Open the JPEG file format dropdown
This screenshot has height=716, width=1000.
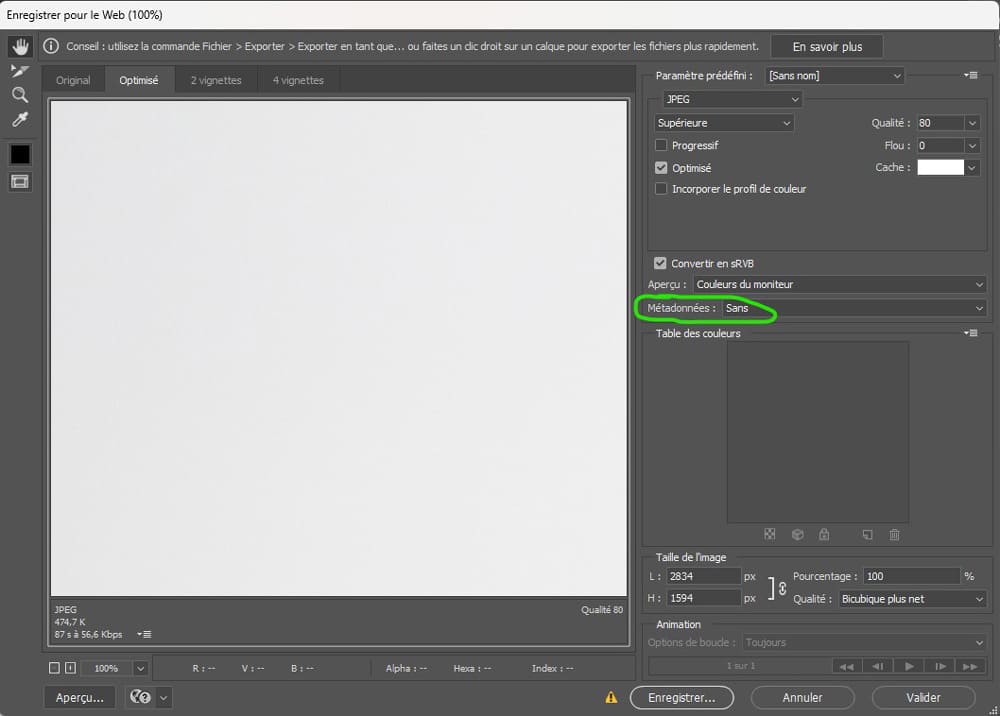[732, 100]
